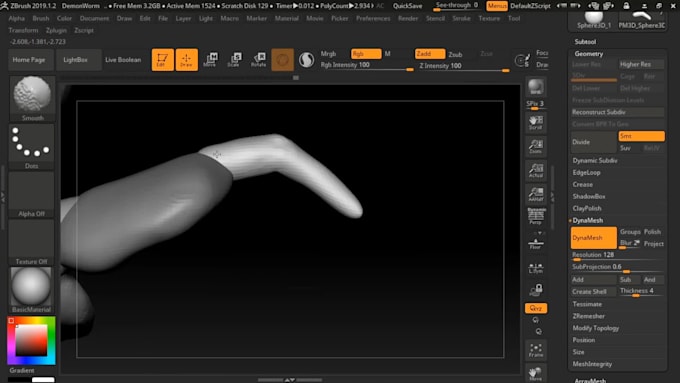Click the AAHalf icon
Viewport: 680px width, 383px height.
[x=536, y=194]
